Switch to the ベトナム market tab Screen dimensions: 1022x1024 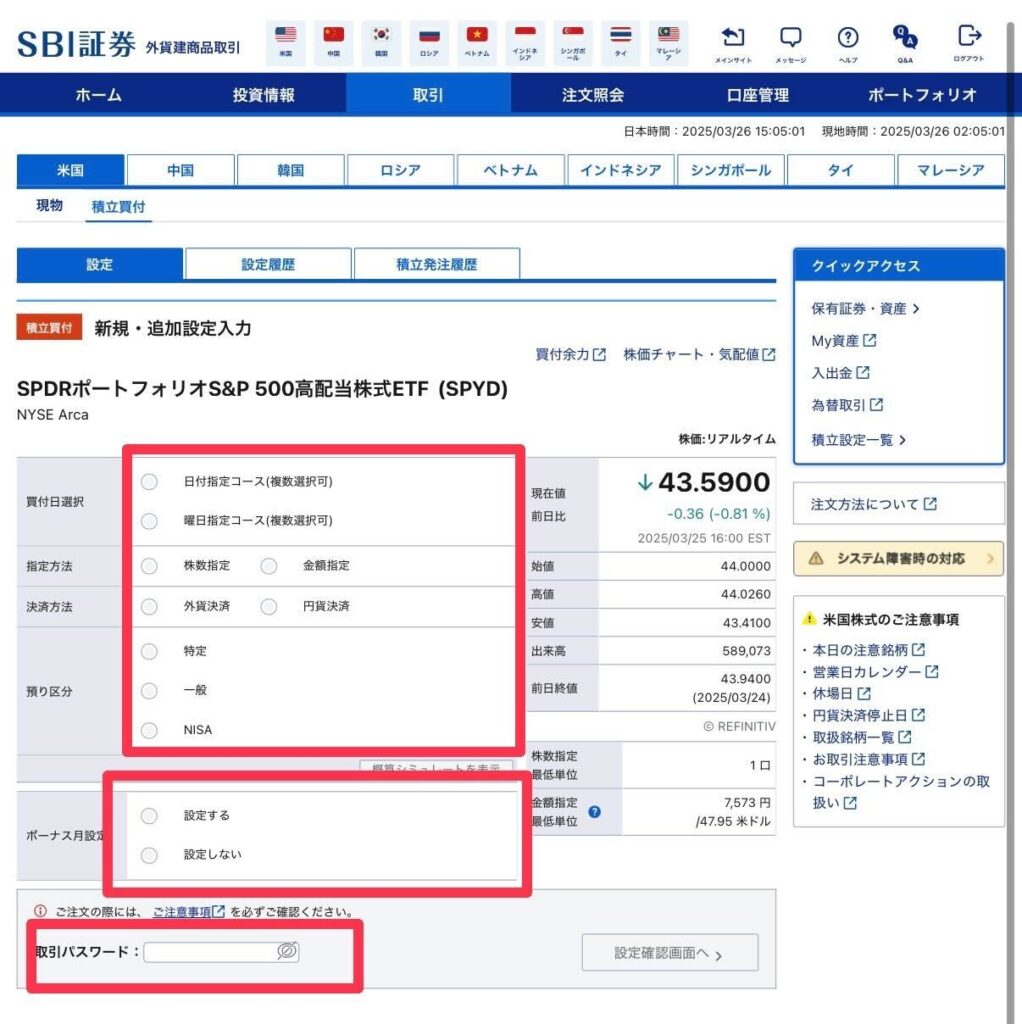coord(511,170)
